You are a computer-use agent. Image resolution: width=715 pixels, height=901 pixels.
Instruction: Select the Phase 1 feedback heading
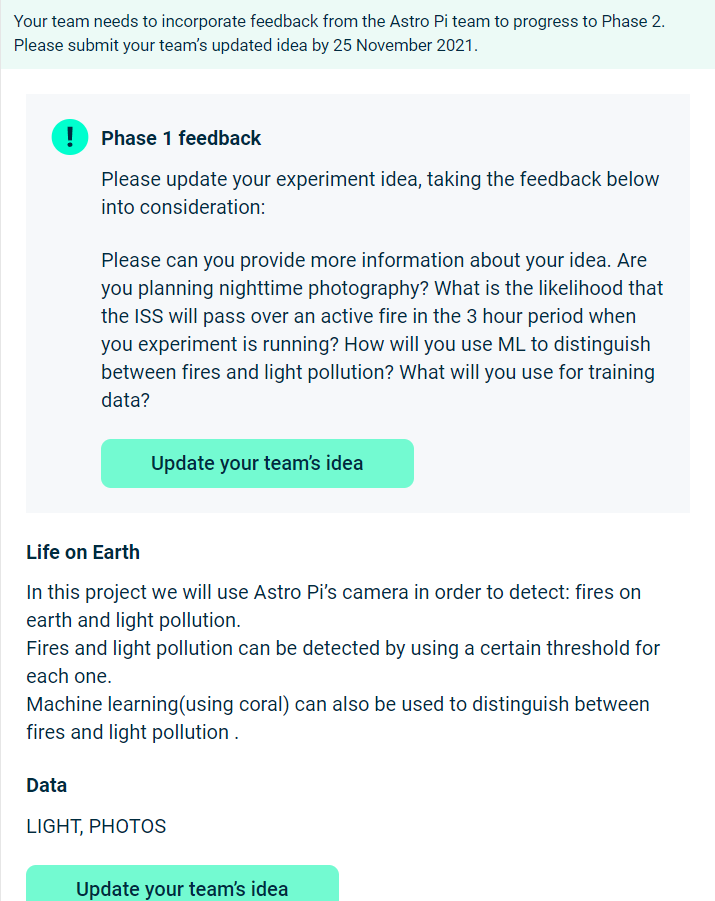(x=181, y=138)
